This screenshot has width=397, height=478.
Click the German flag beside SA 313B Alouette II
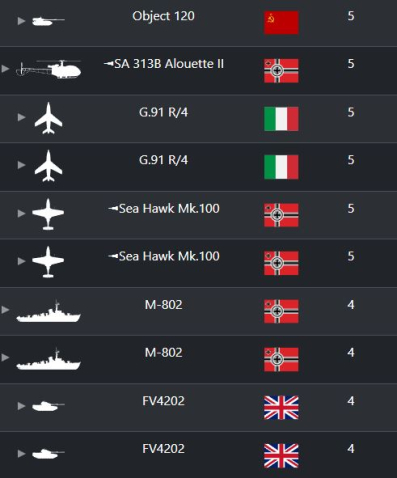coord(281,71)
